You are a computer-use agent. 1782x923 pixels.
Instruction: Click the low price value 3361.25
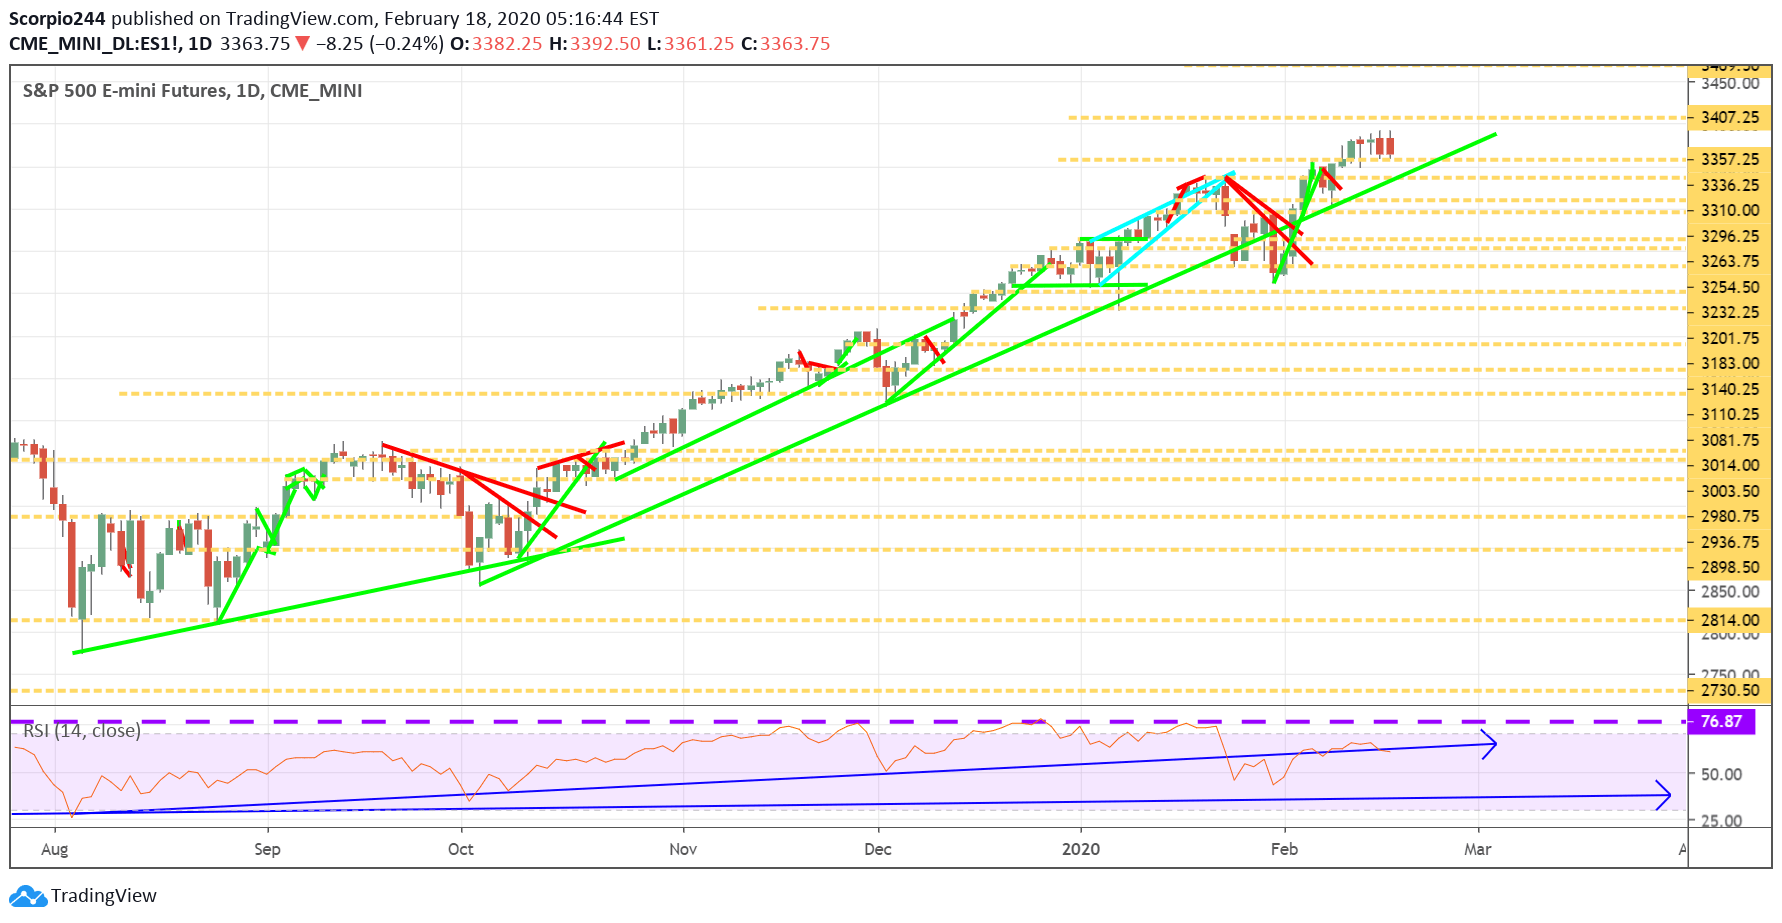pyautogui.click(x=698, y=44)
